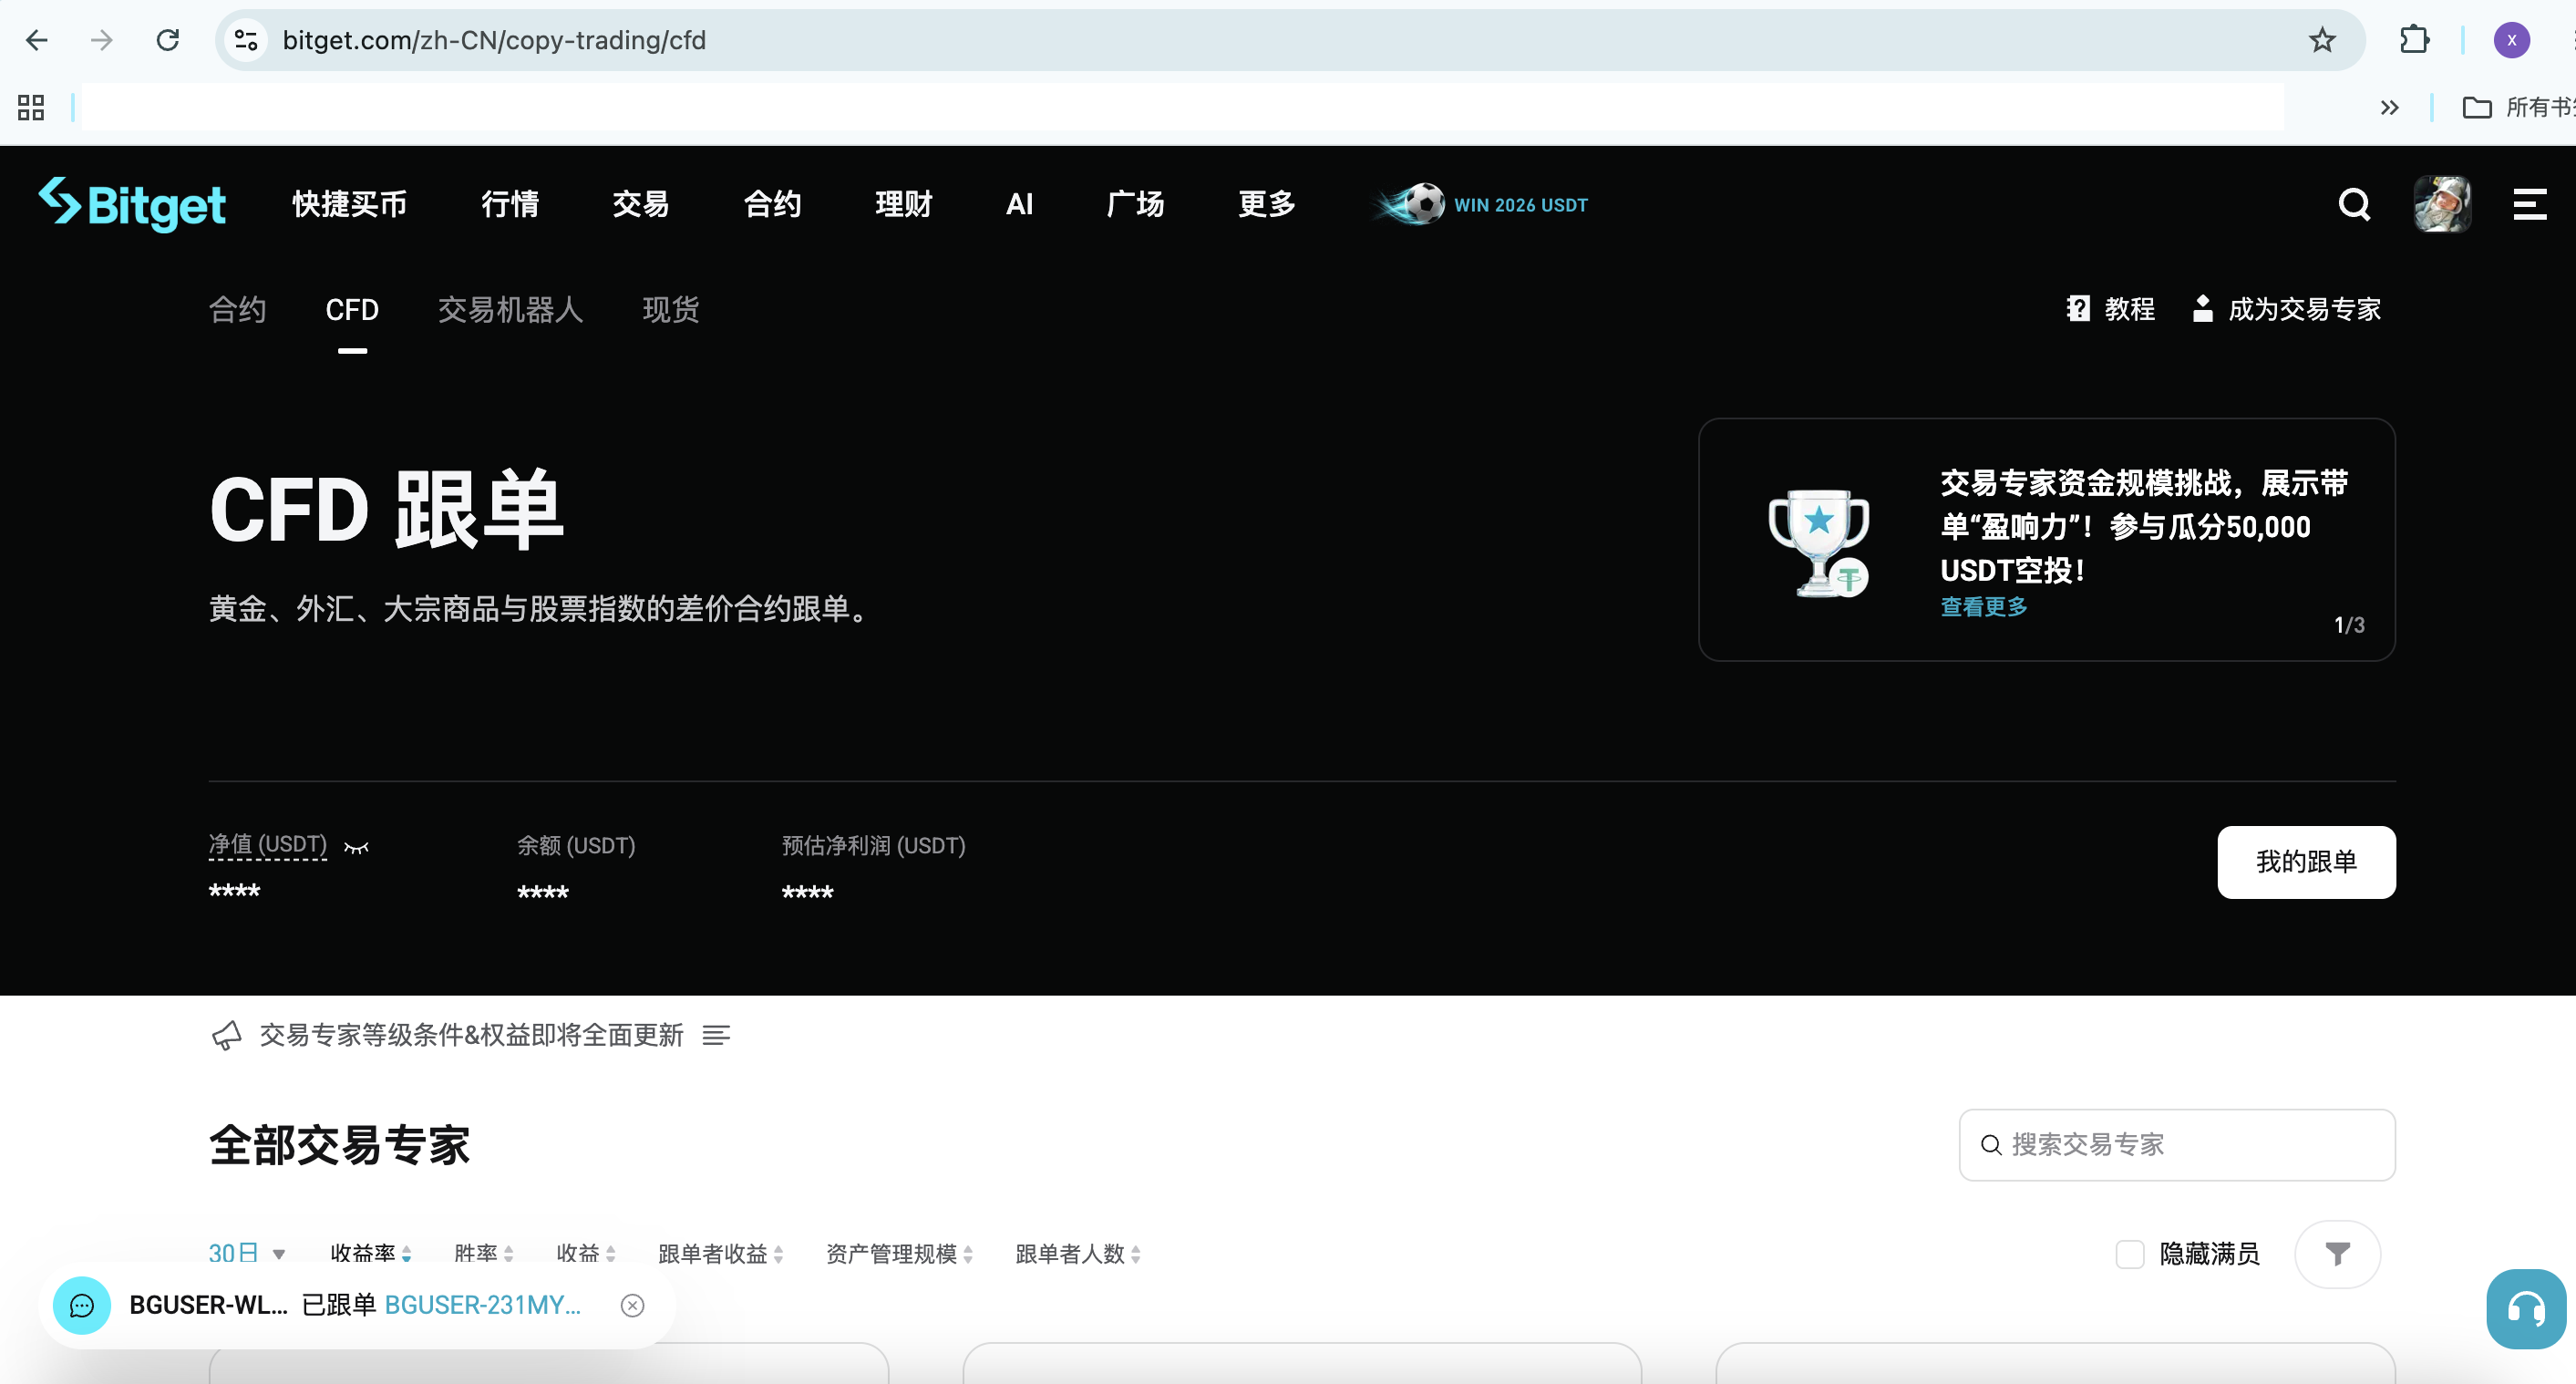Click the megaphone announcement icon
This screenshot has width=2576, height=1384.
tap(227, 1035)
